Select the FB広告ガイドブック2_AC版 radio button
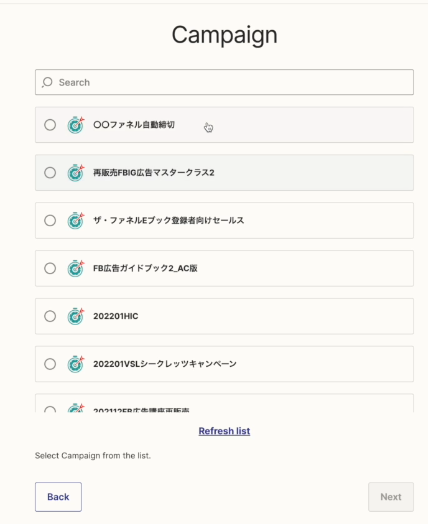 (x=50, y=268)
